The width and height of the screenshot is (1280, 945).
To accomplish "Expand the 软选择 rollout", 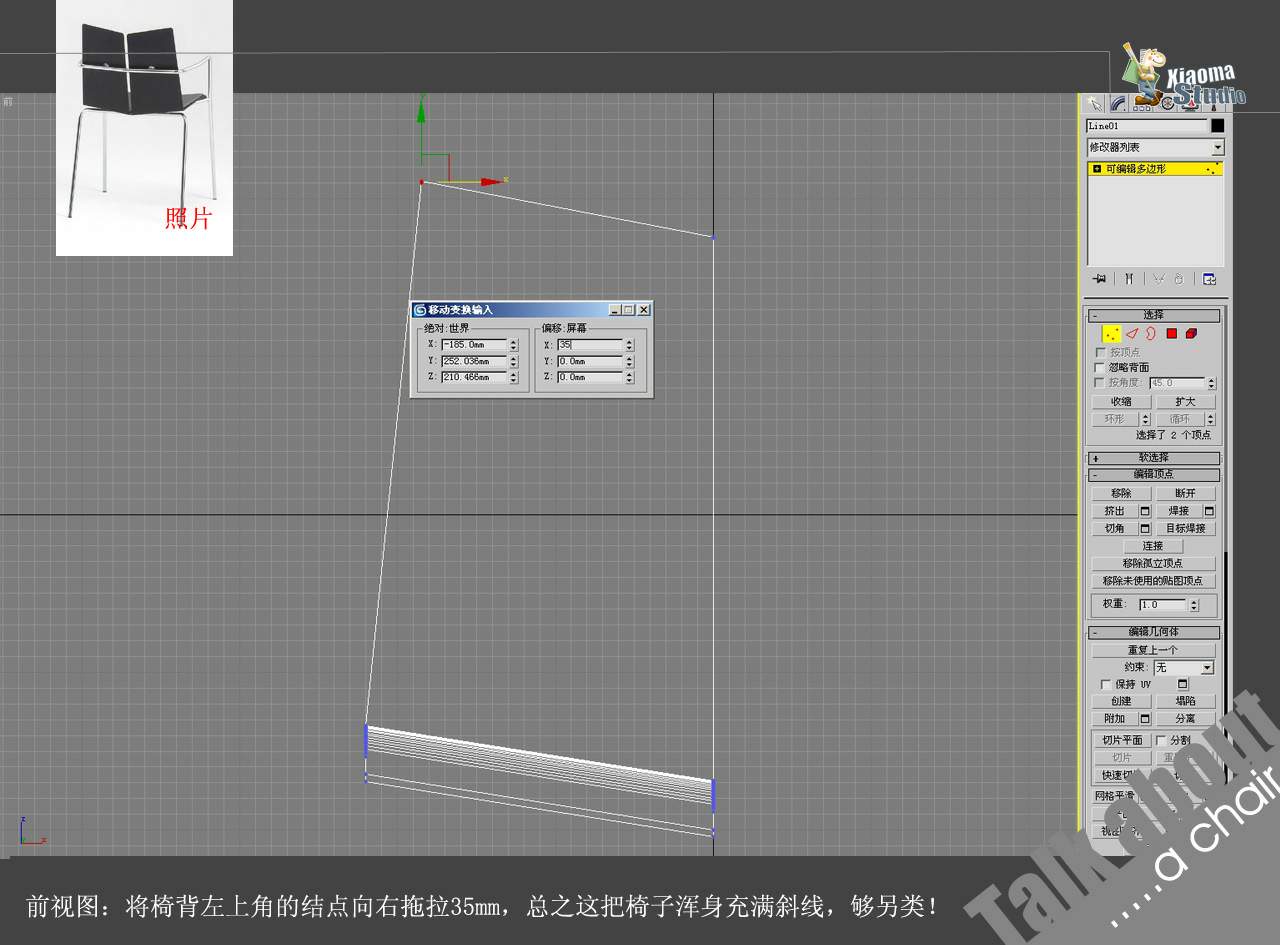I will (x=1154, y=458).
